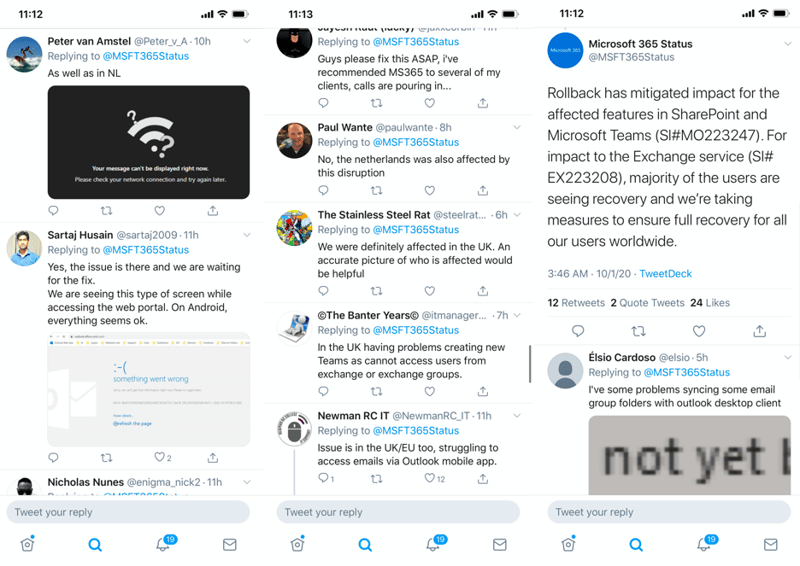
Task: Open tweet options chevron for Peter van Amstel
Action: point(247,41)
